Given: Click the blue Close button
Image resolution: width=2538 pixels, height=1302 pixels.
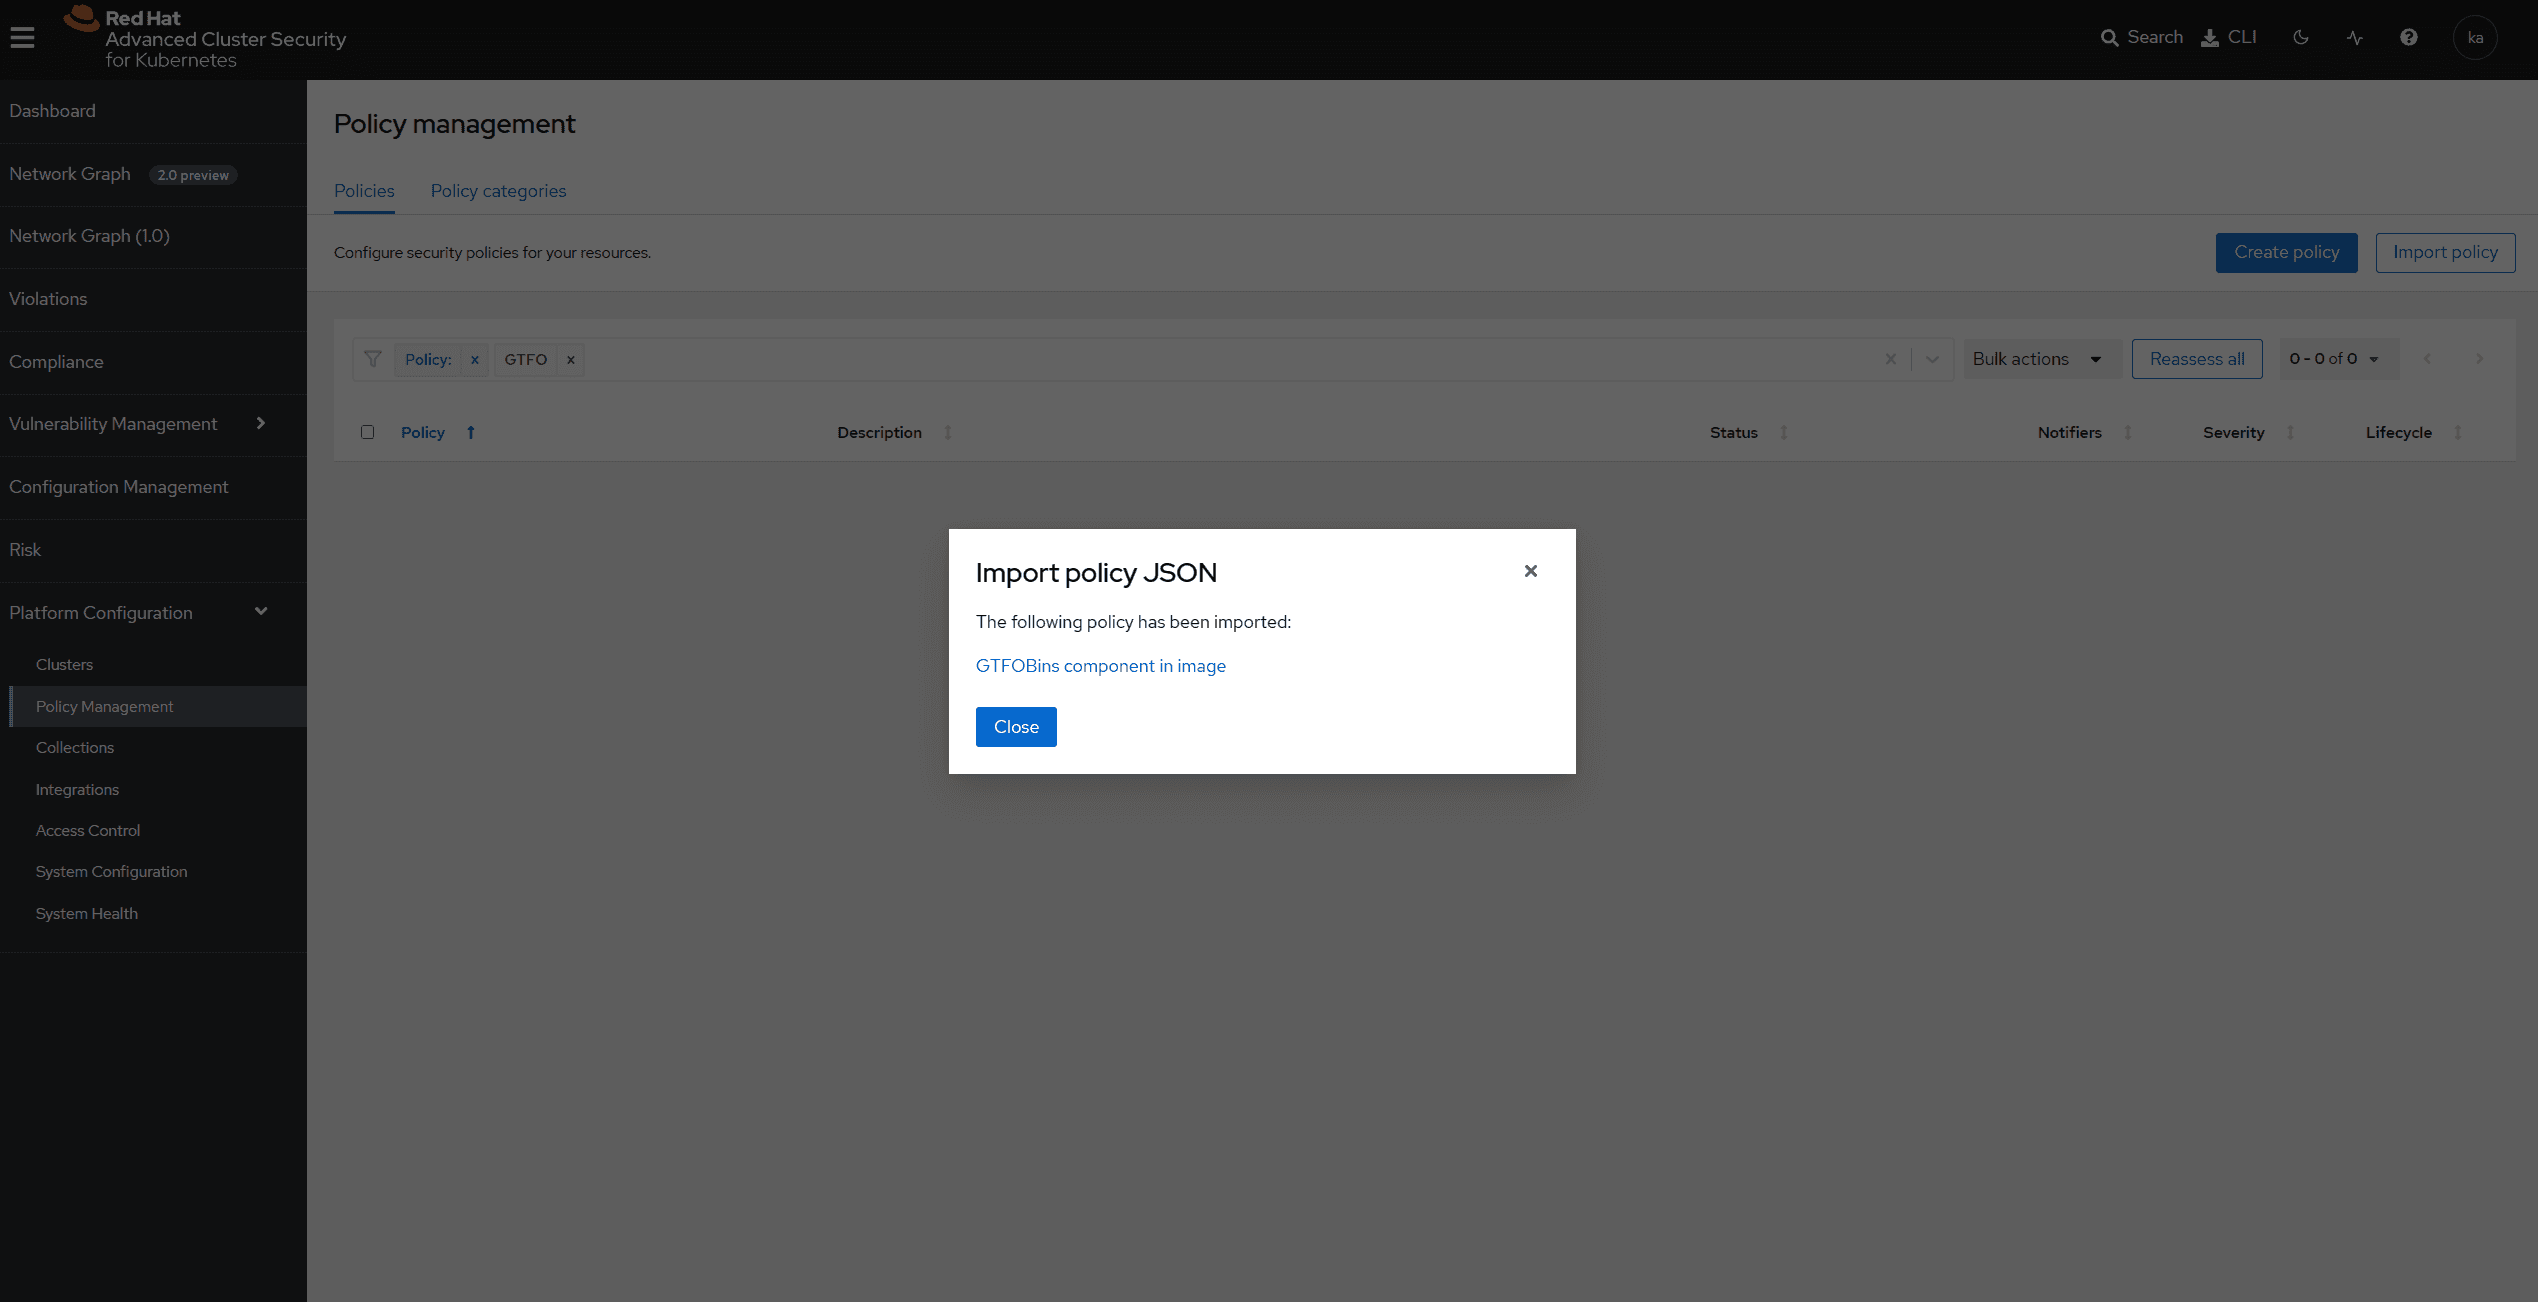Looking at the screenshot, I should point(1016,727).
